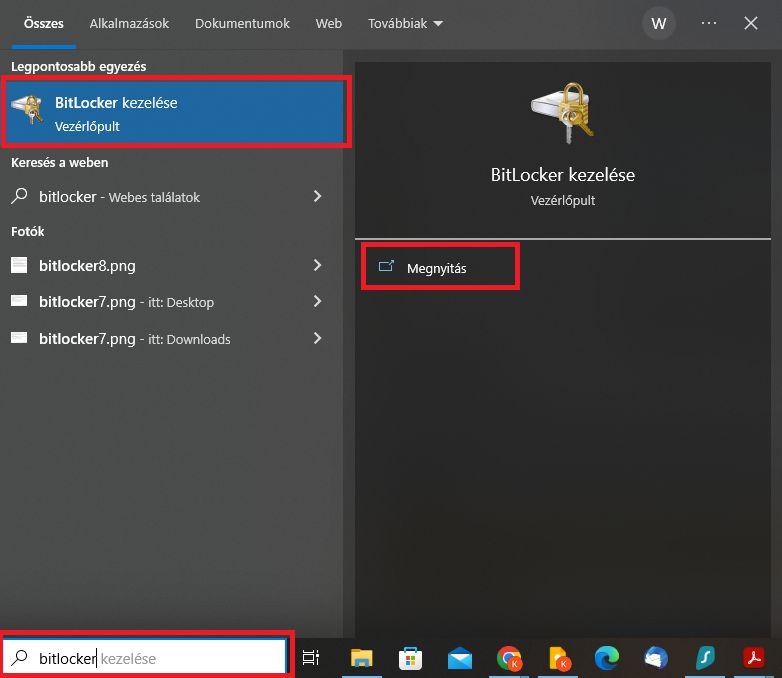Expand options for bitlocker7.png in Downloads
Viewport: 782px width, 678px height.
point(317,339)
